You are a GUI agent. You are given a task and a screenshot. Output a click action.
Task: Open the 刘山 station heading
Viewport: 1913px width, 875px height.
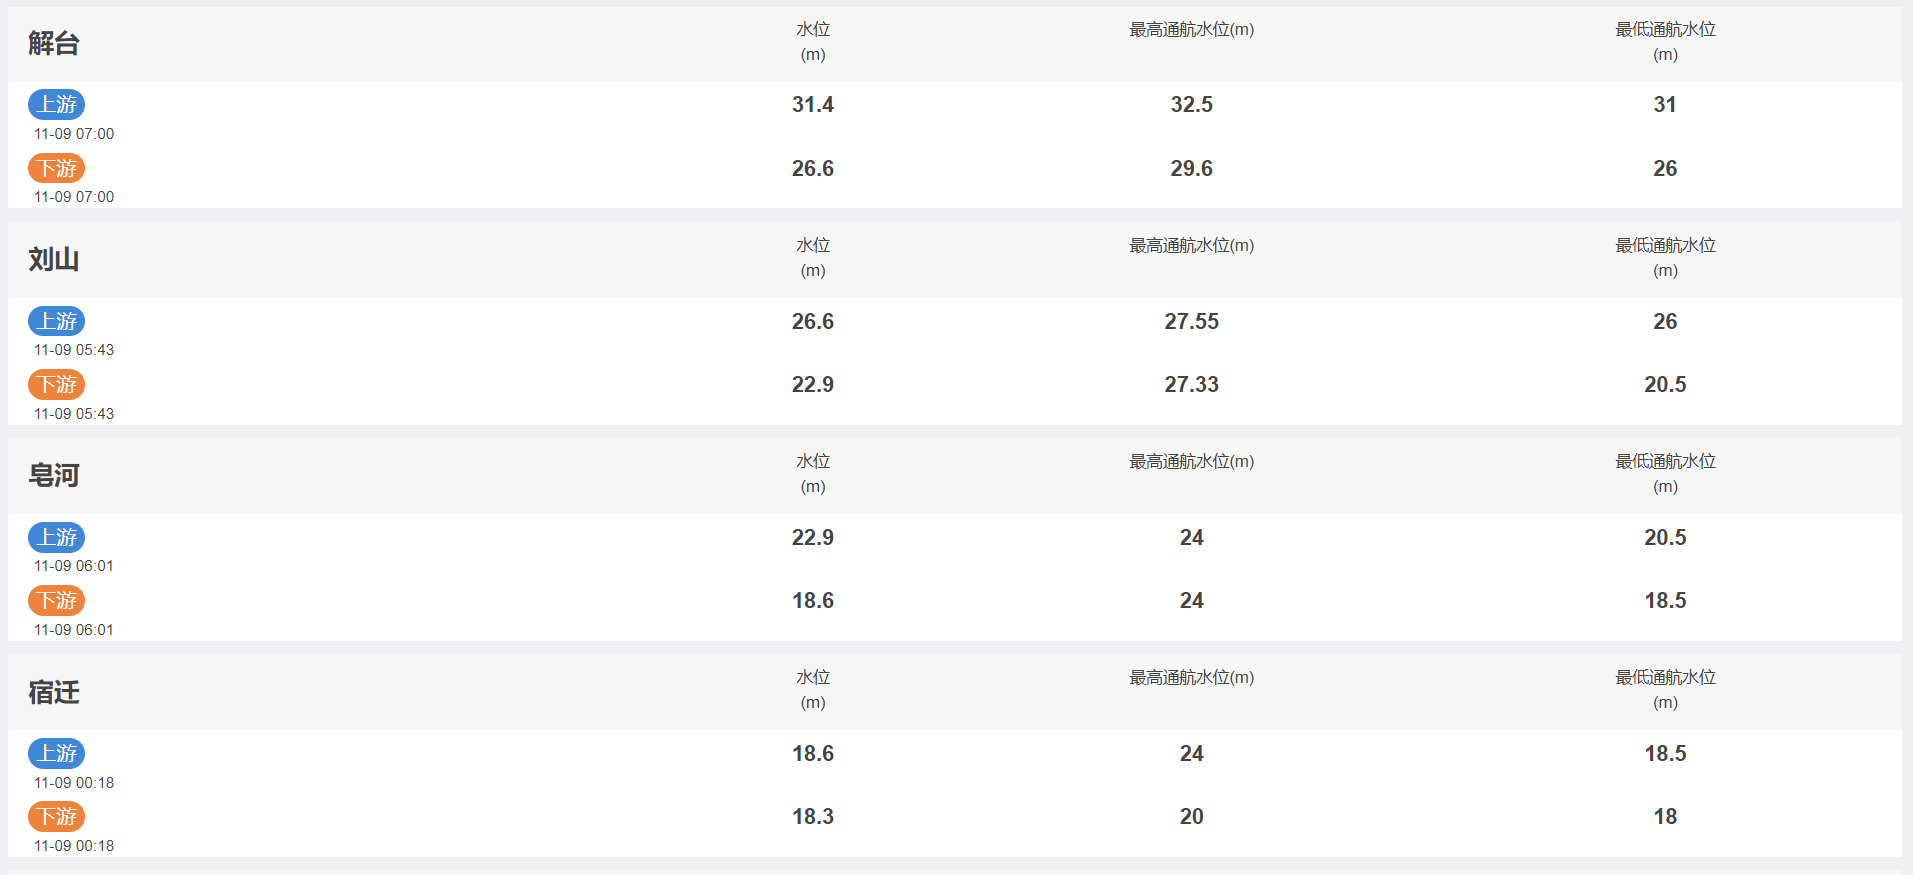click(x=54, y=259)
